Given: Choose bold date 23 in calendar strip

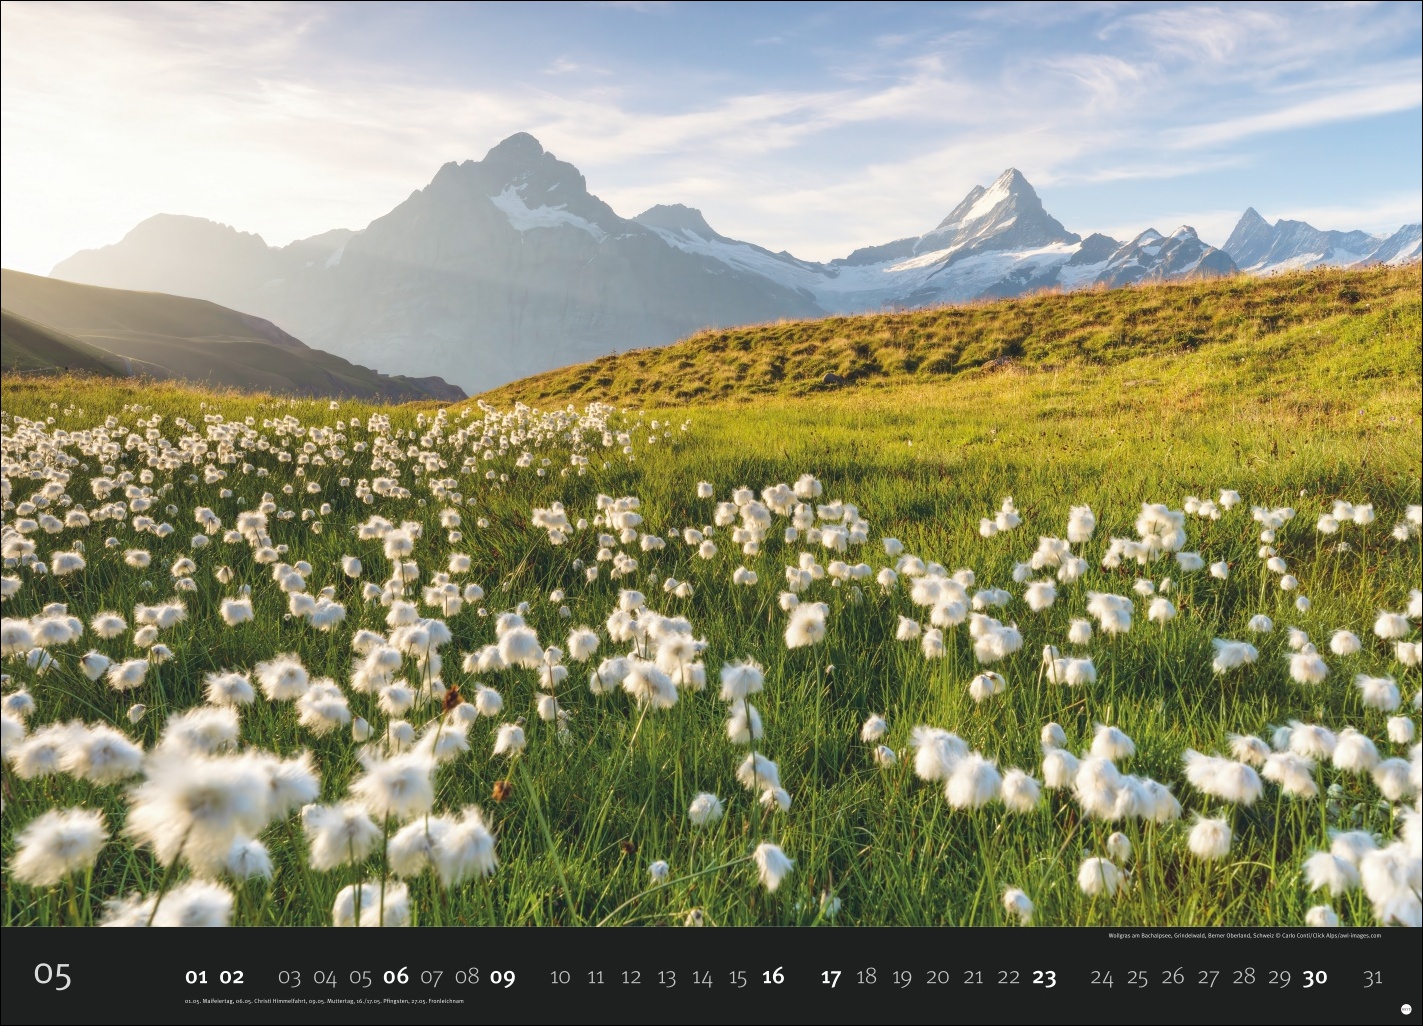Looking at the screenshot, I should click(1044, 977).
